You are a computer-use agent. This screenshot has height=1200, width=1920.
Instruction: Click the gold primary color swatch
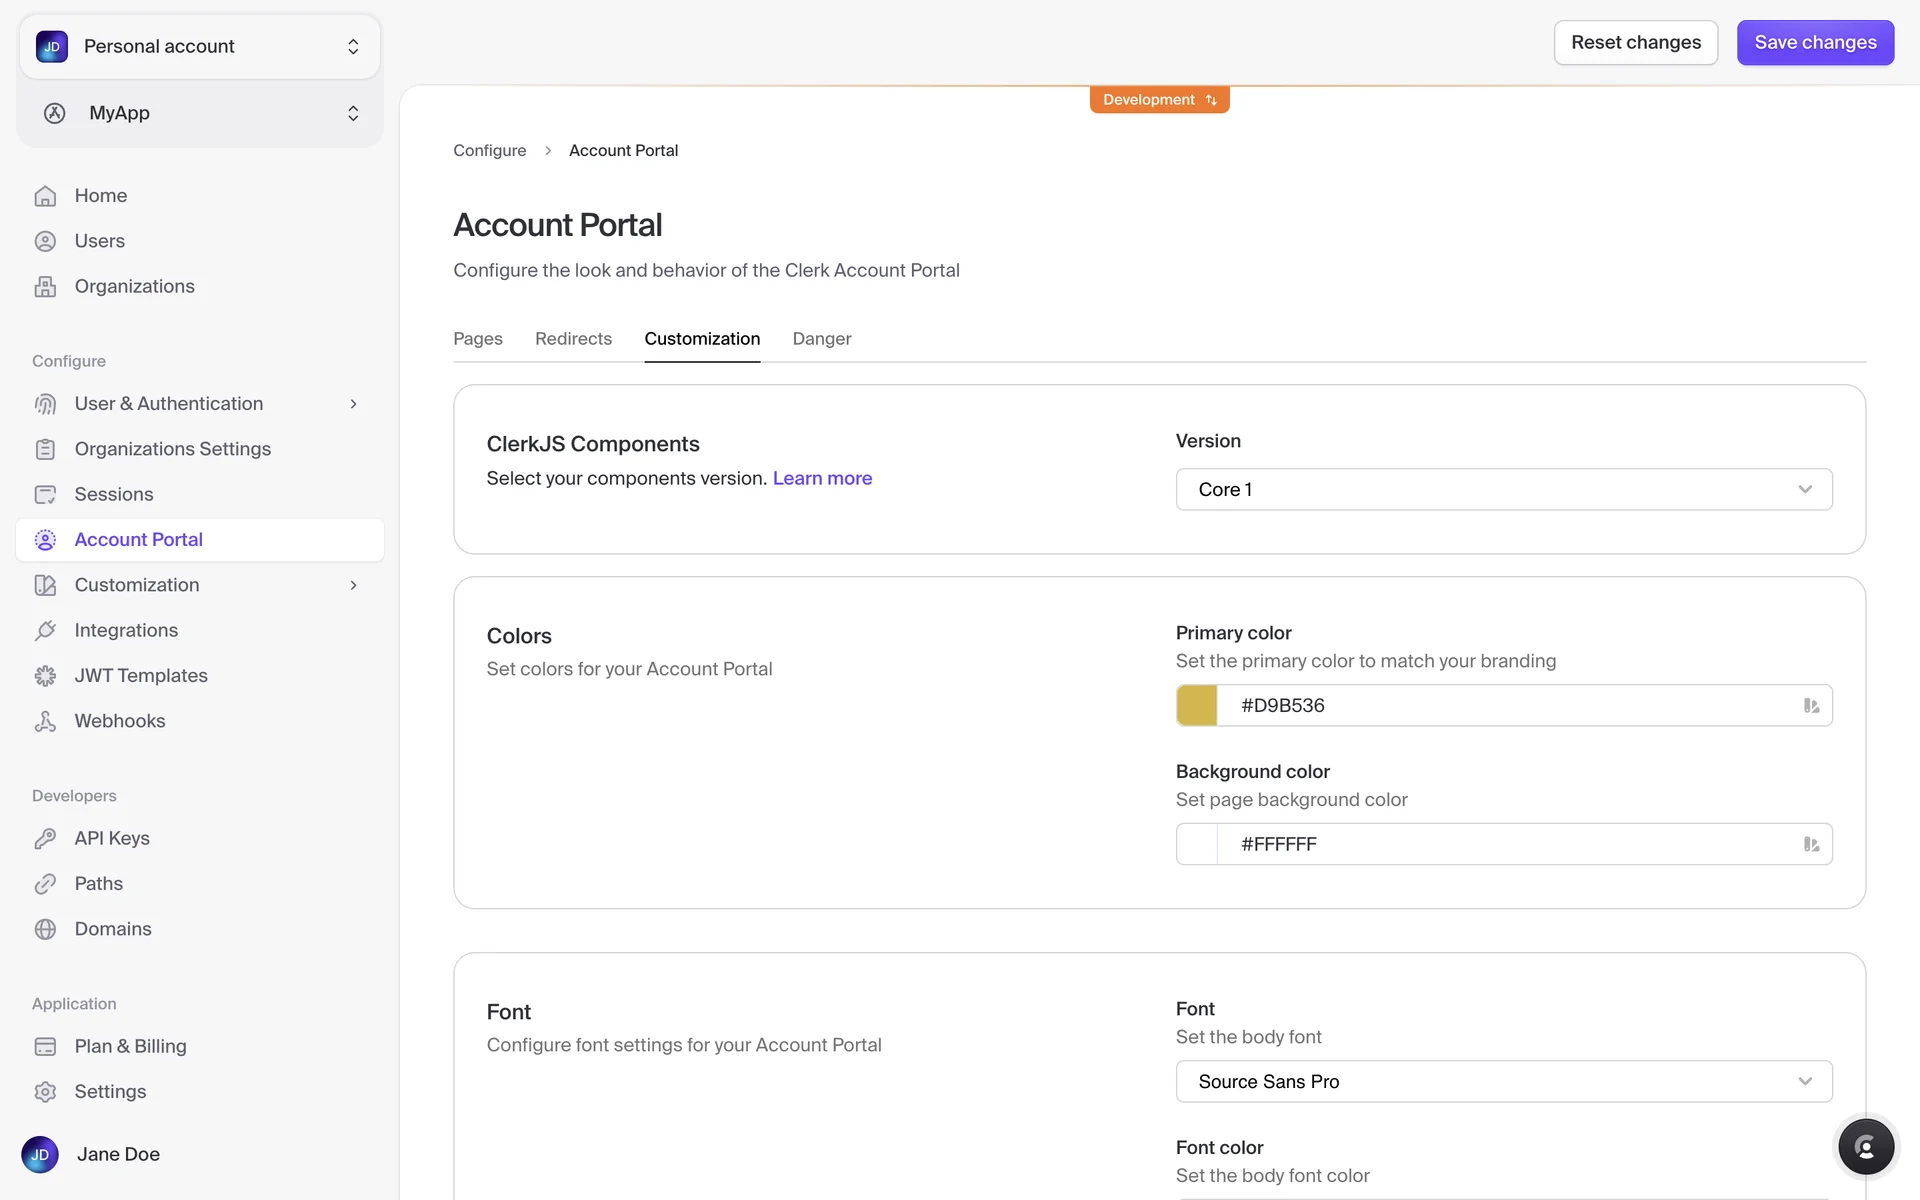point(1197,706)
